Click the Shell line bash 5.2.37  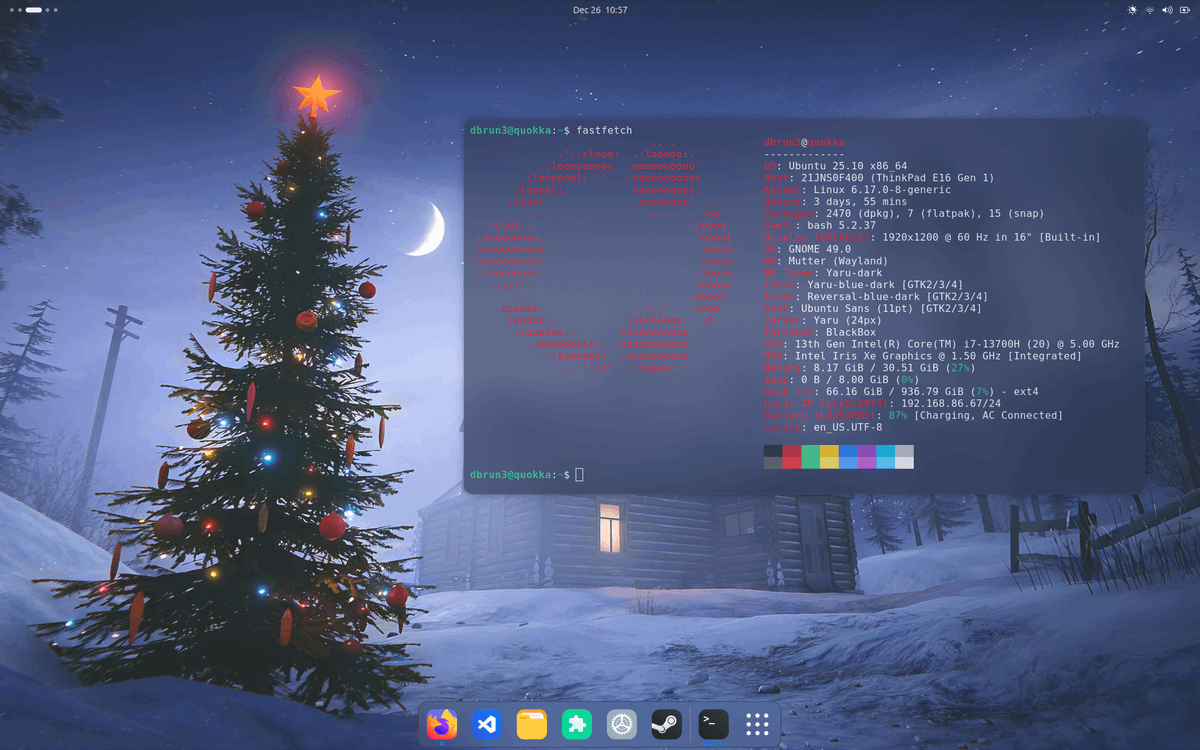point(819,226)
